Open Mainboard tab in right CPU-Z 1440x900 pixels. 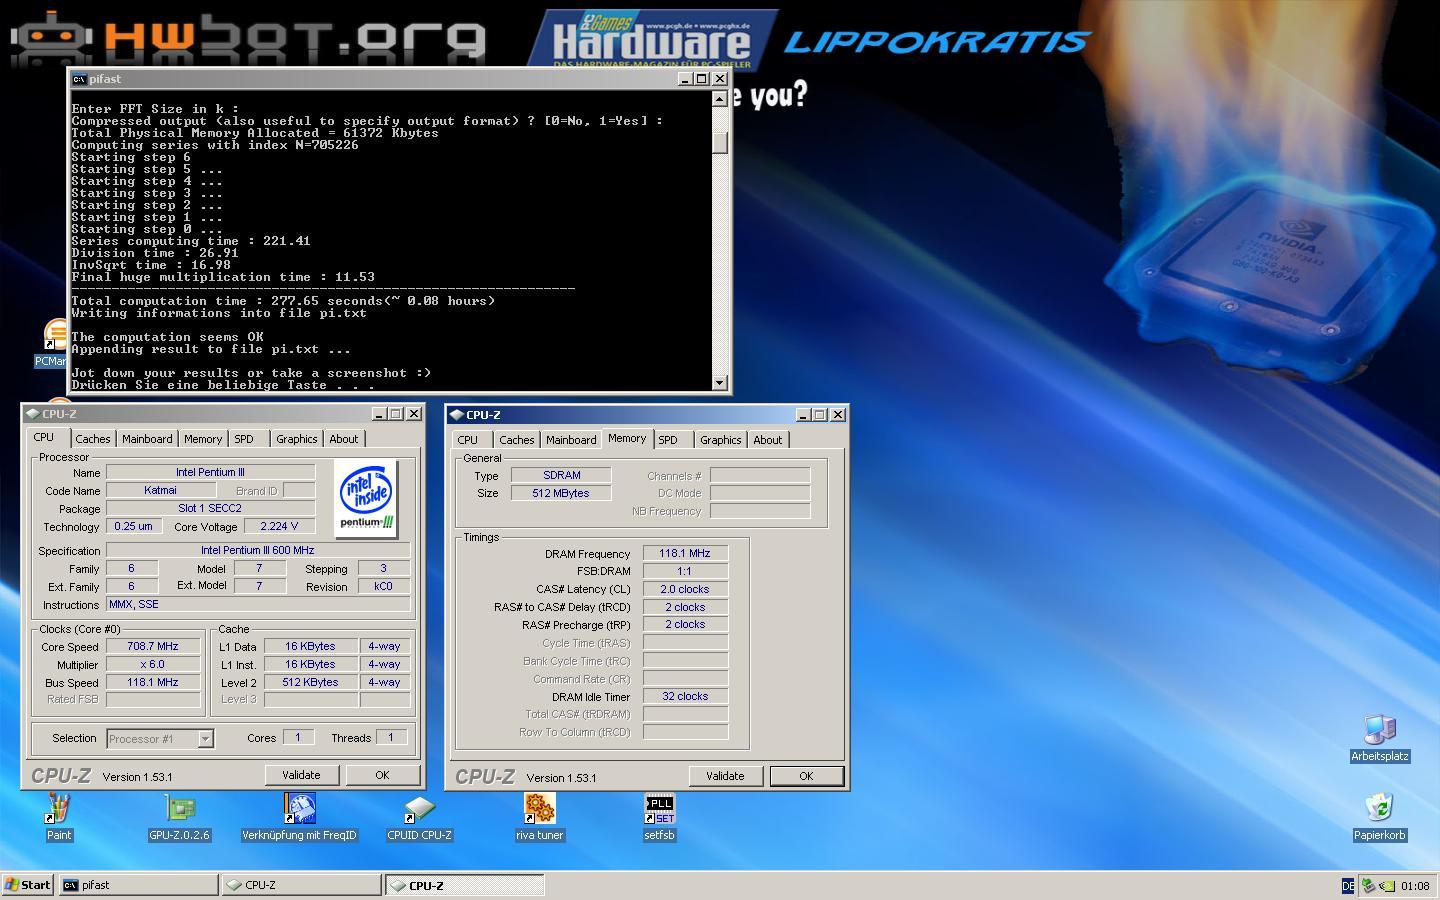pos(571,440)
